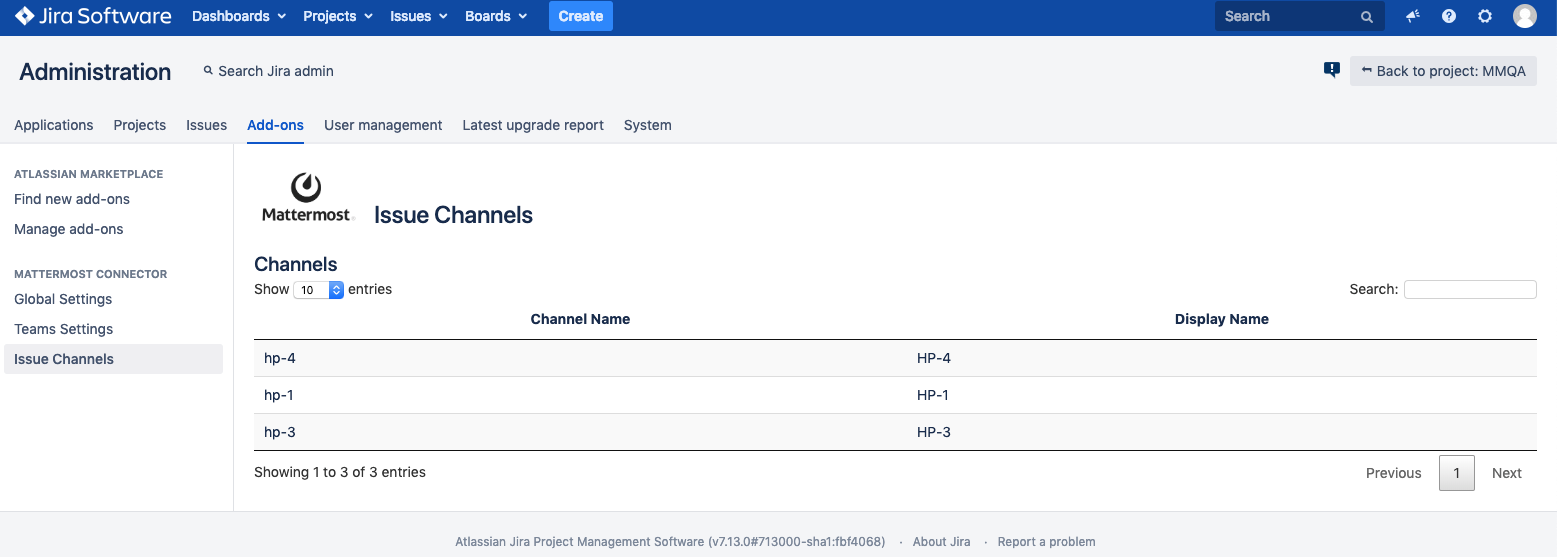Open Global Settings in the sidebar
The width and height of the screenshot is (1557, 557).
click(x=63, y=299)
